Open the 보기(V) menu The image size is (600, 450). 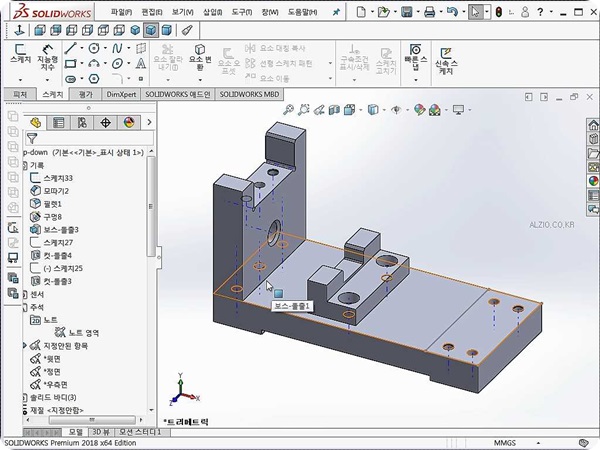pyautogui.click(x=183, y=12)
